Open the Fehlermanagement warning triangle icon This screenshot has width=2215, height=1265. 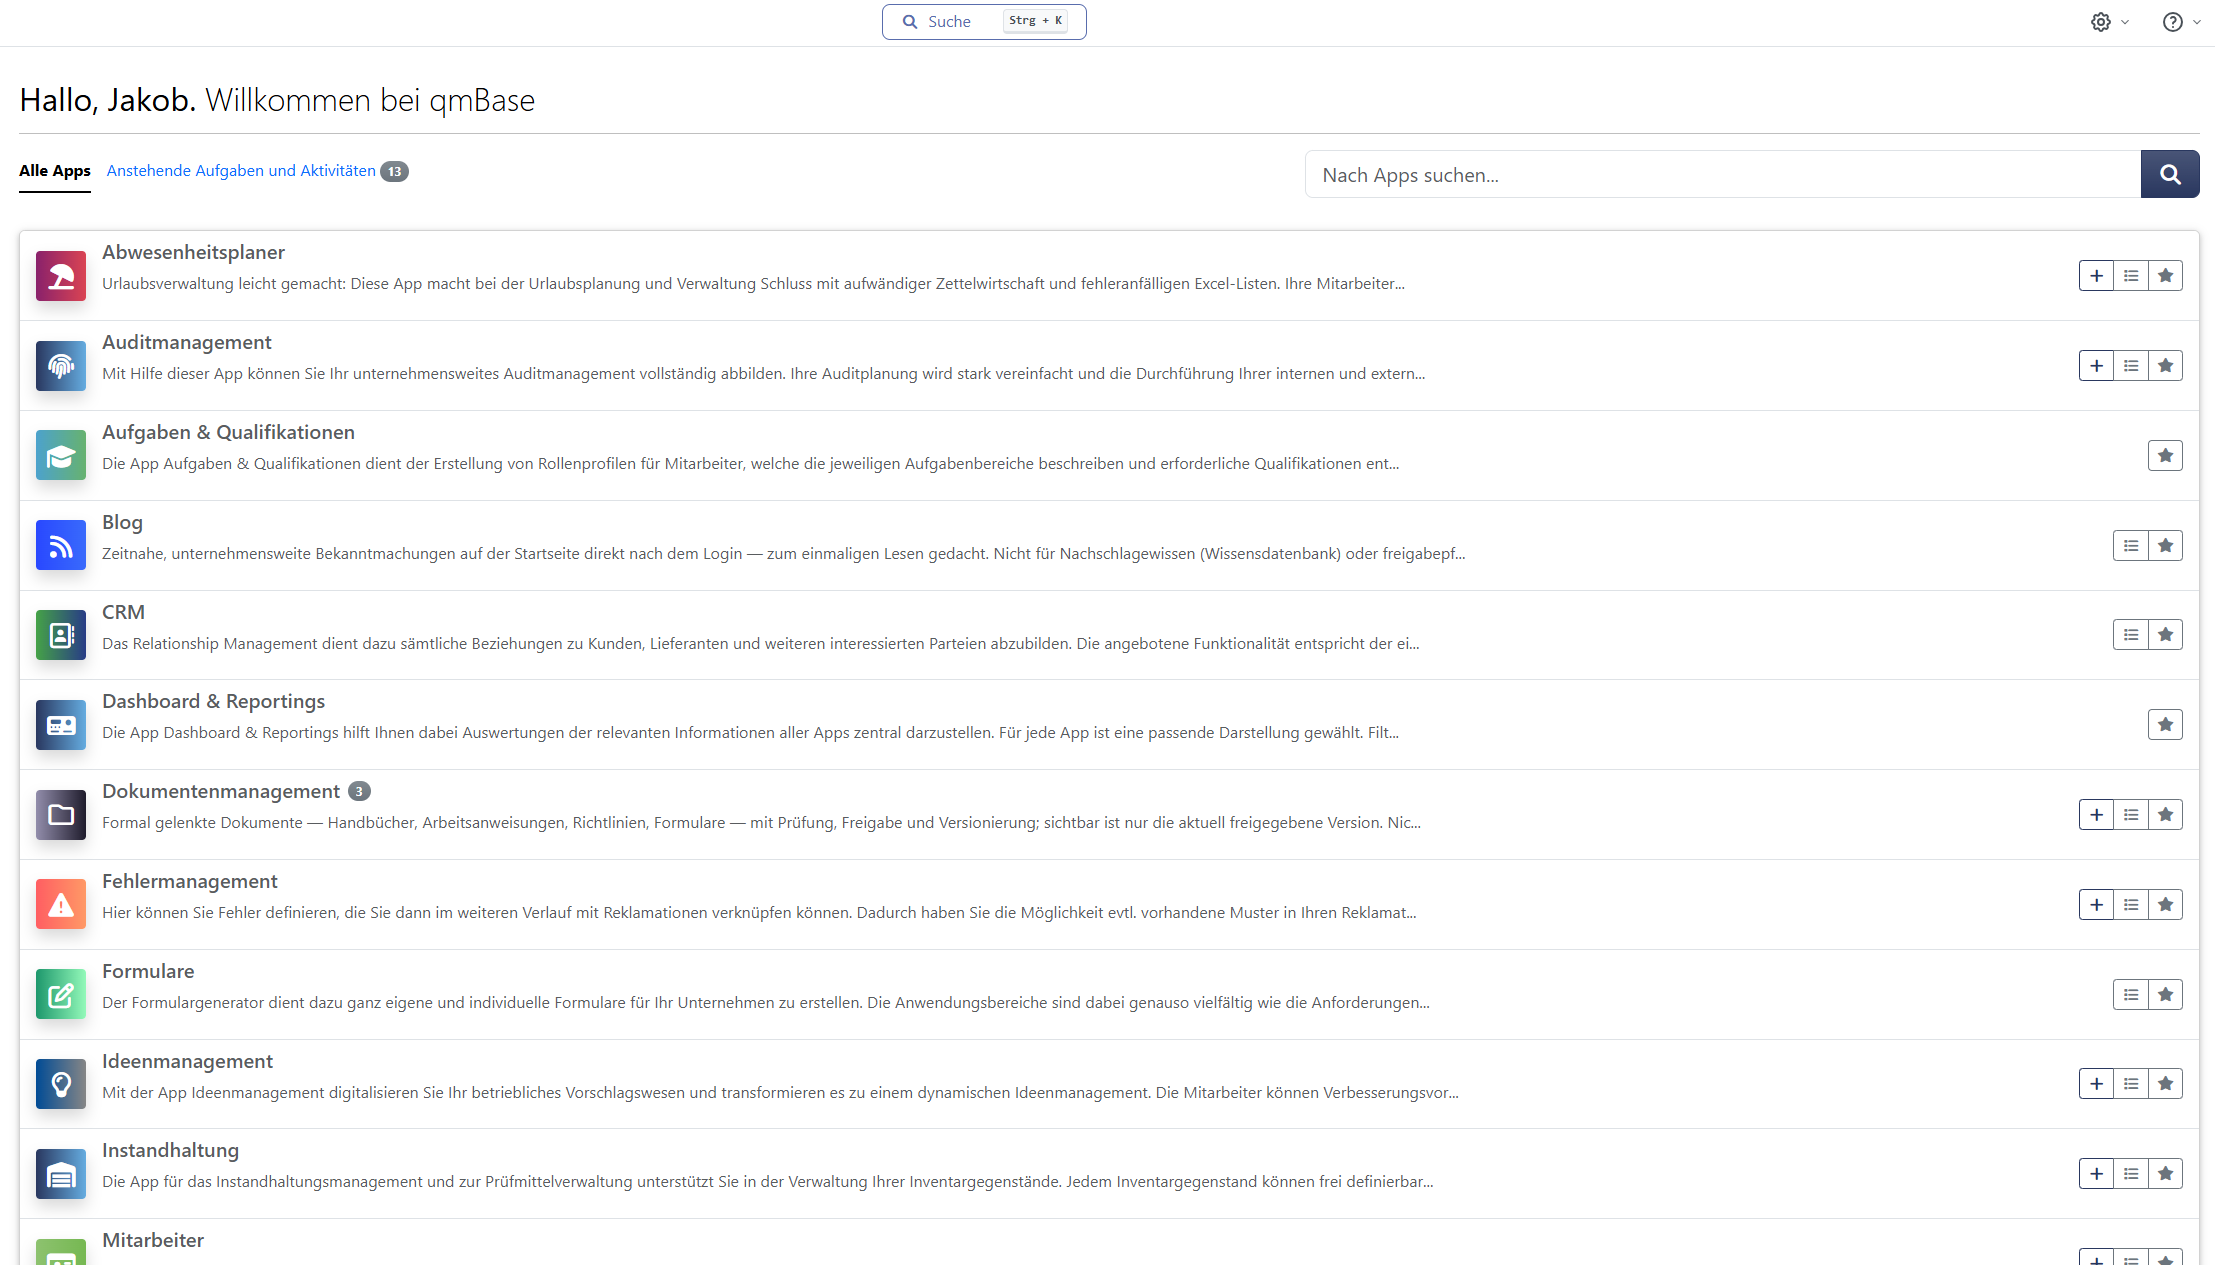[61, 905]
